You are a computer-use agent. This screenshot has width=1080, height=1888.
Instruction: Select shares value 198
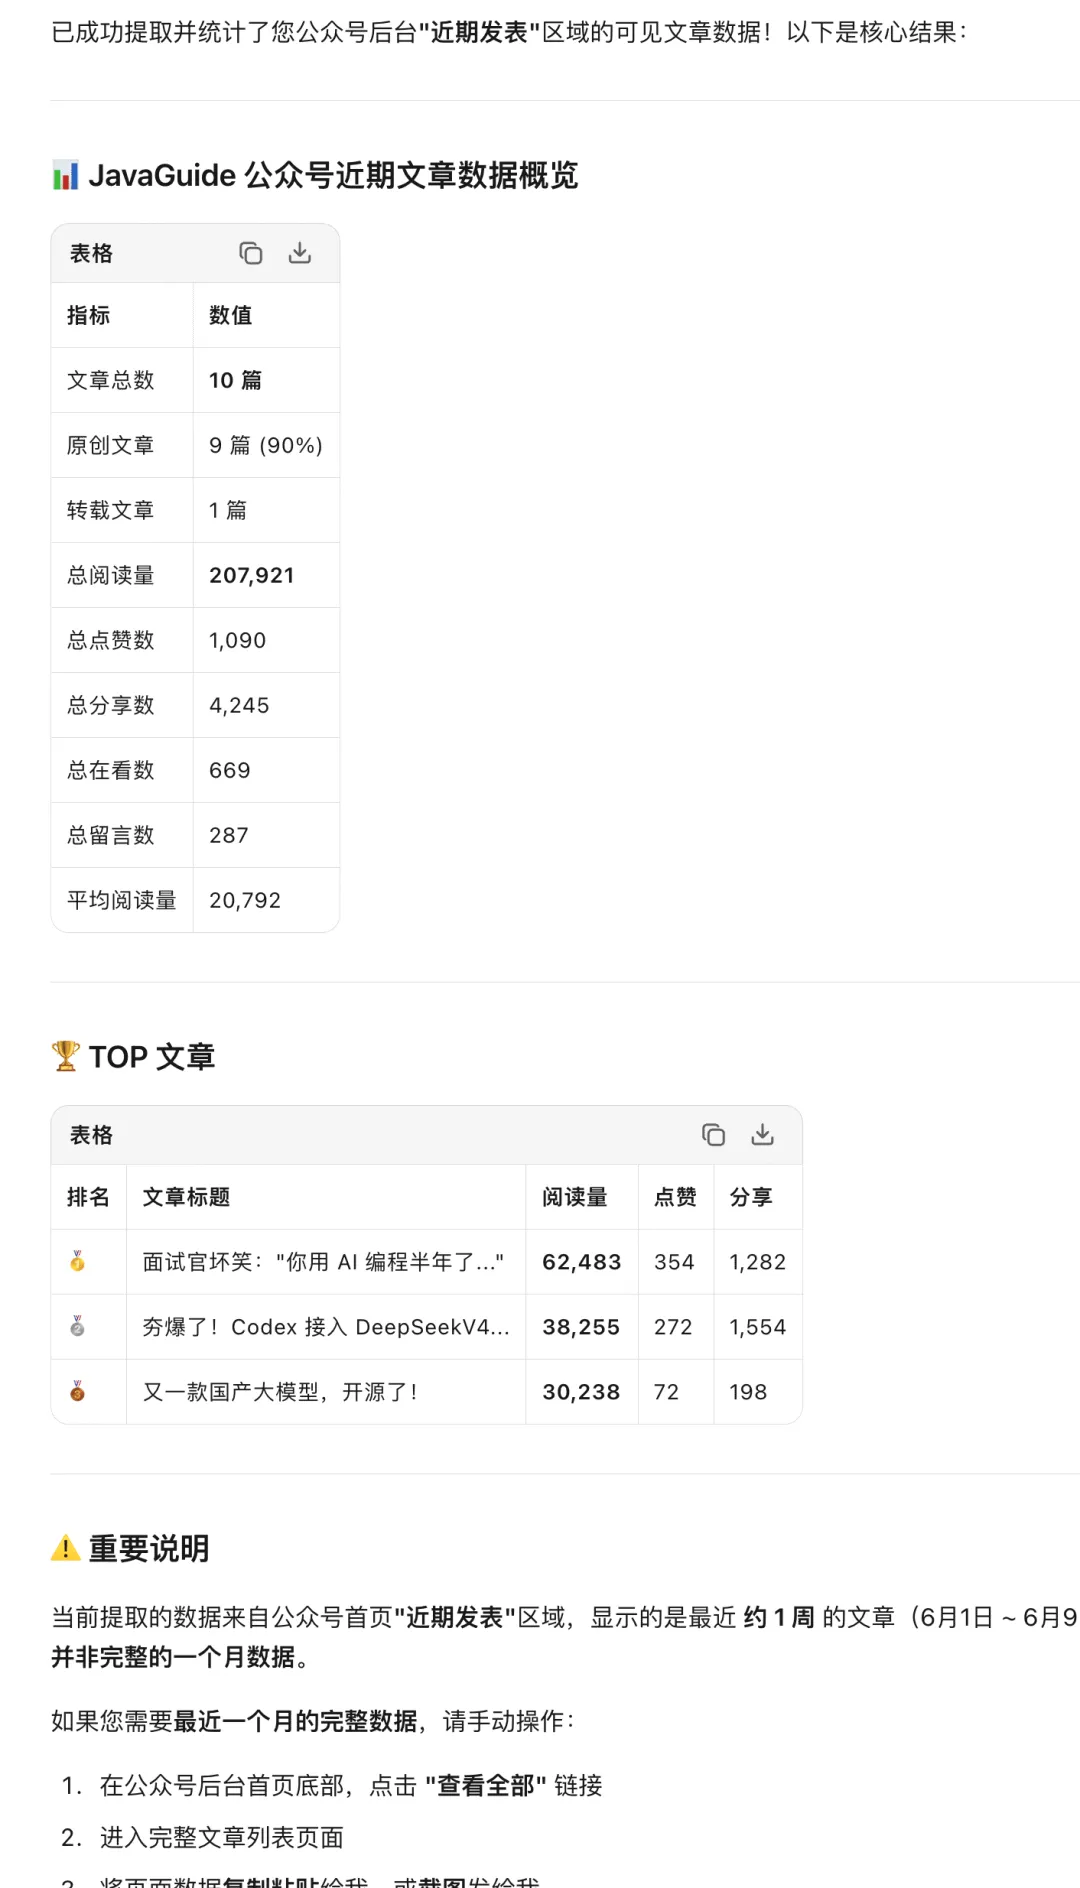[748, 1392]
